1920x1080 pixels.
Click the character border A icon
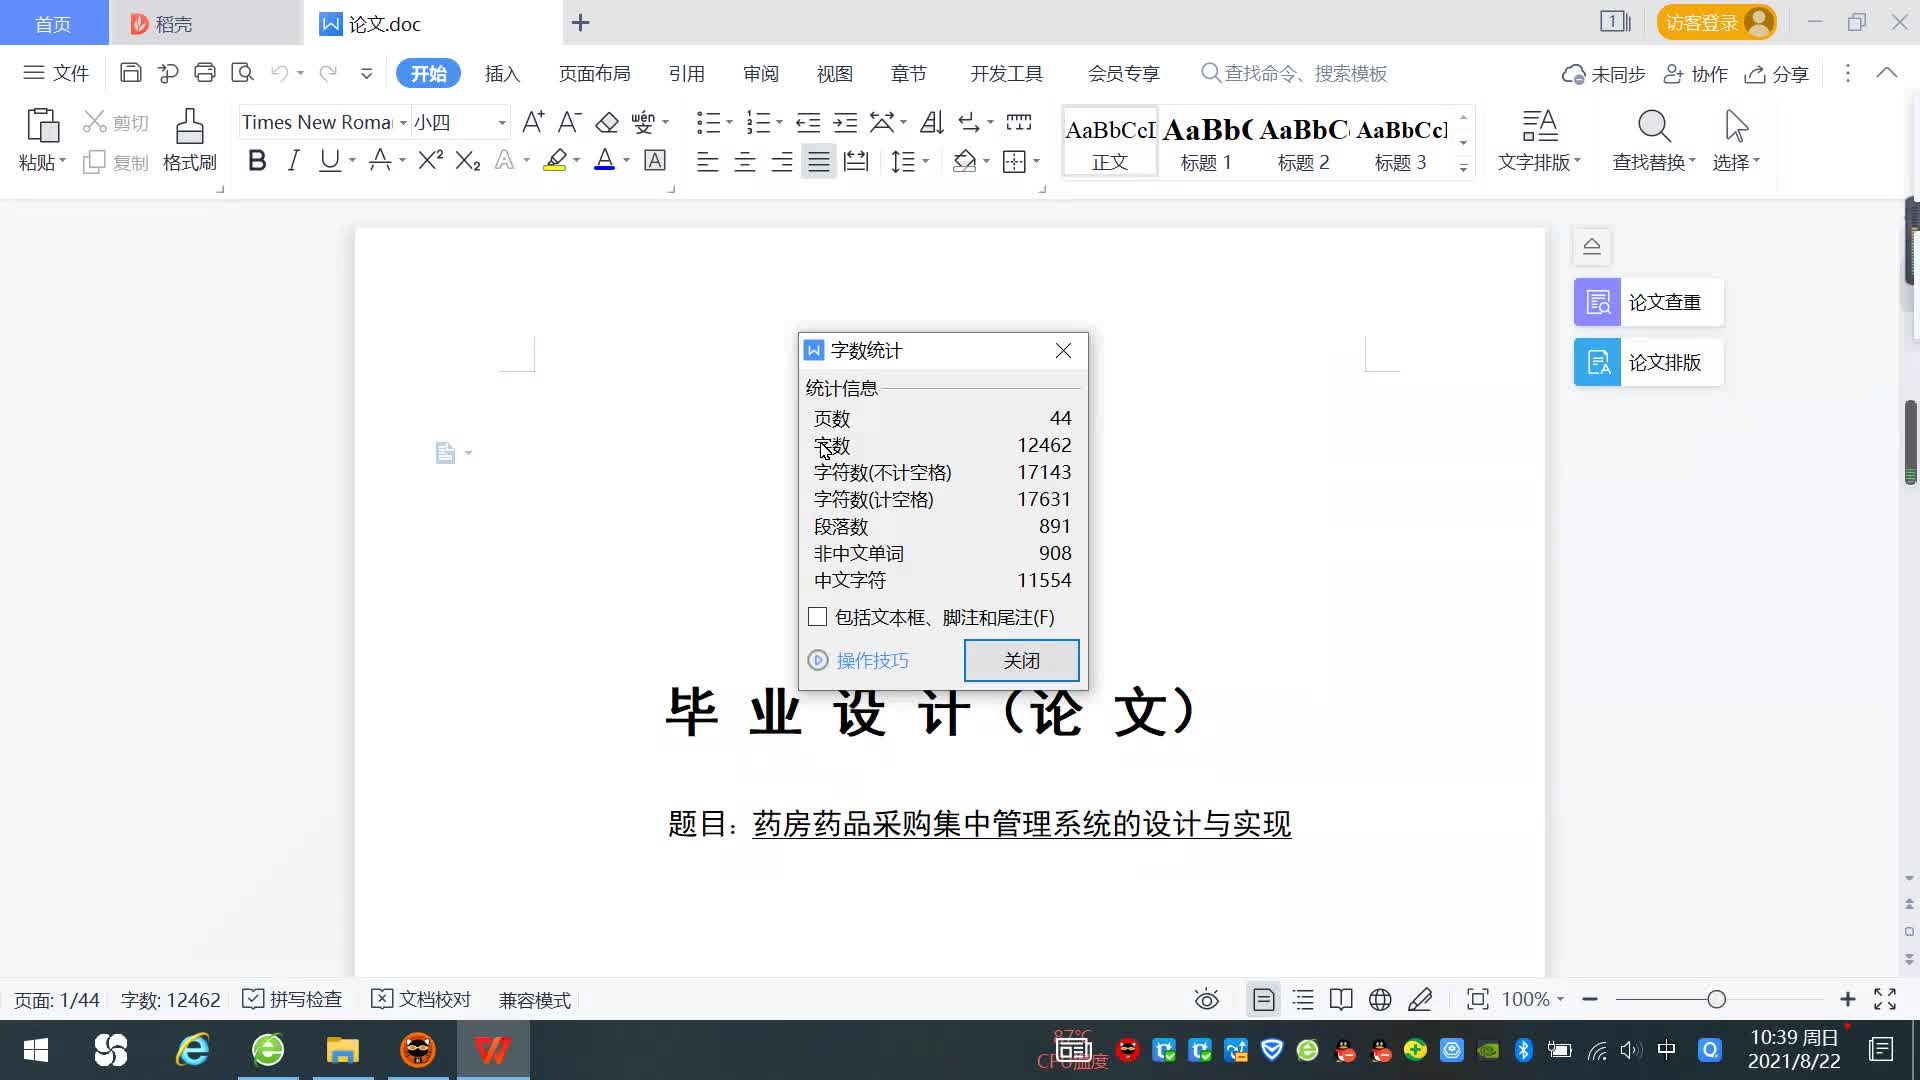coord(655,160)
